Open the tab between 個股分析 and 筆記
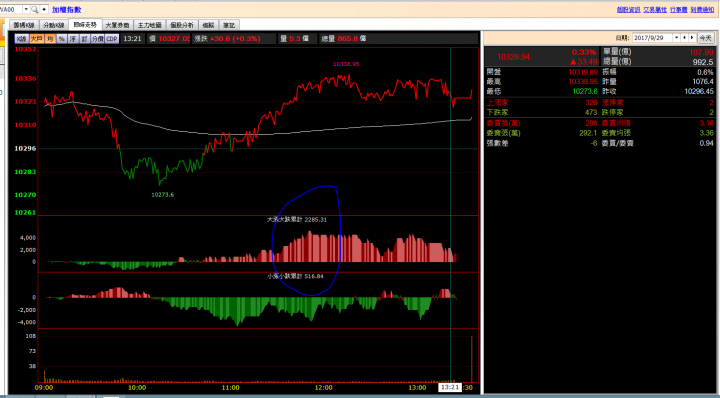Screen dimensions: 720x398 coord(208,25)
